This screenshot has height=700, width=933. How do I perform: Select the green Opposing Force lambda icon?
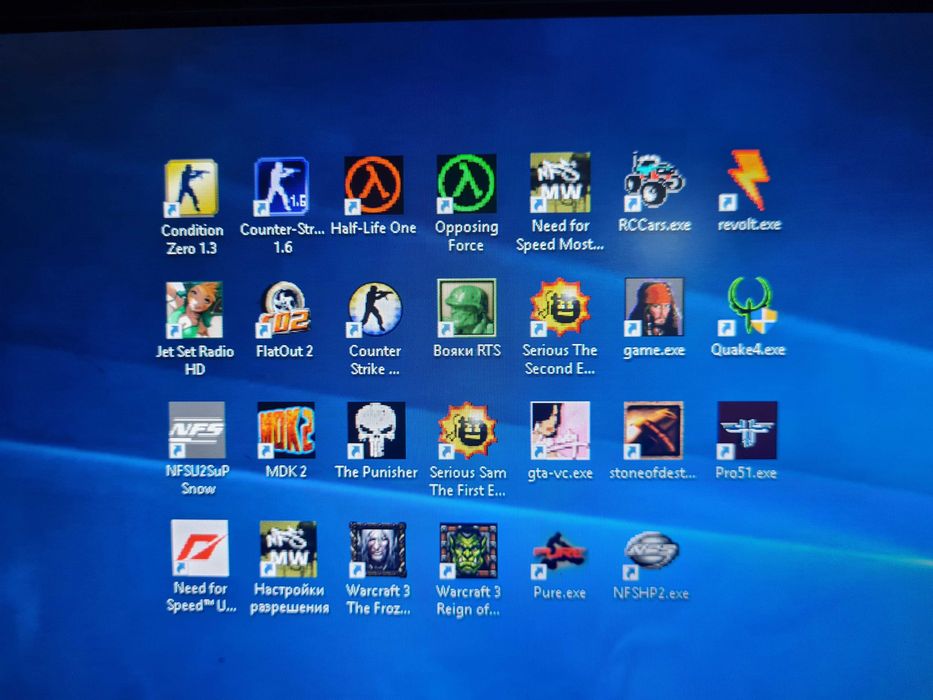tap(466, 184)
